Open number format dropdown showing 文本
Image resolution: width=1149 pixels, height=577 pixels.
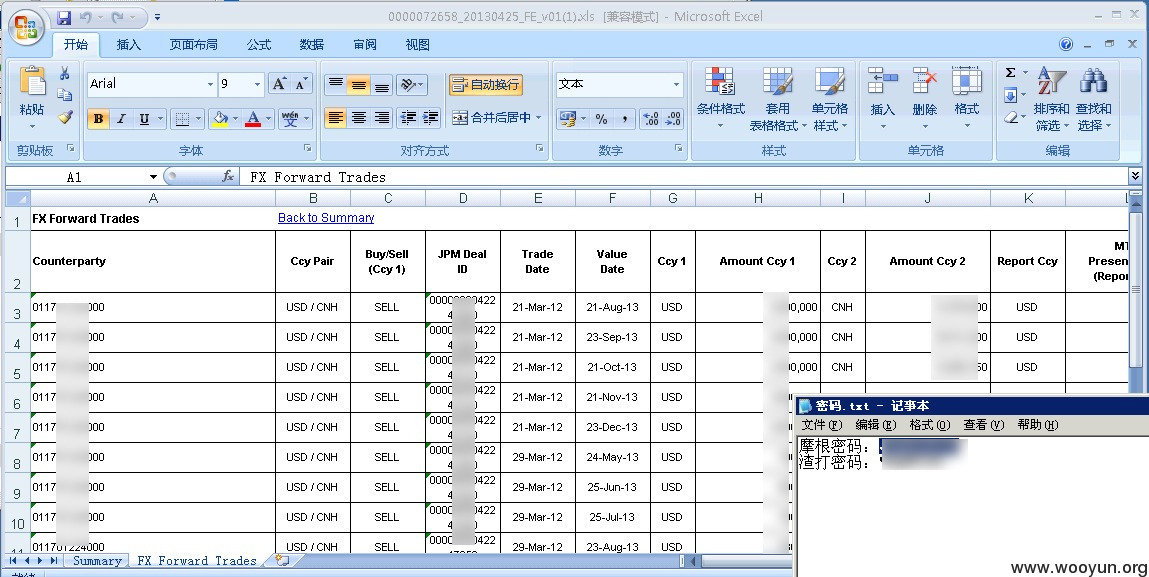coord(676,84)
